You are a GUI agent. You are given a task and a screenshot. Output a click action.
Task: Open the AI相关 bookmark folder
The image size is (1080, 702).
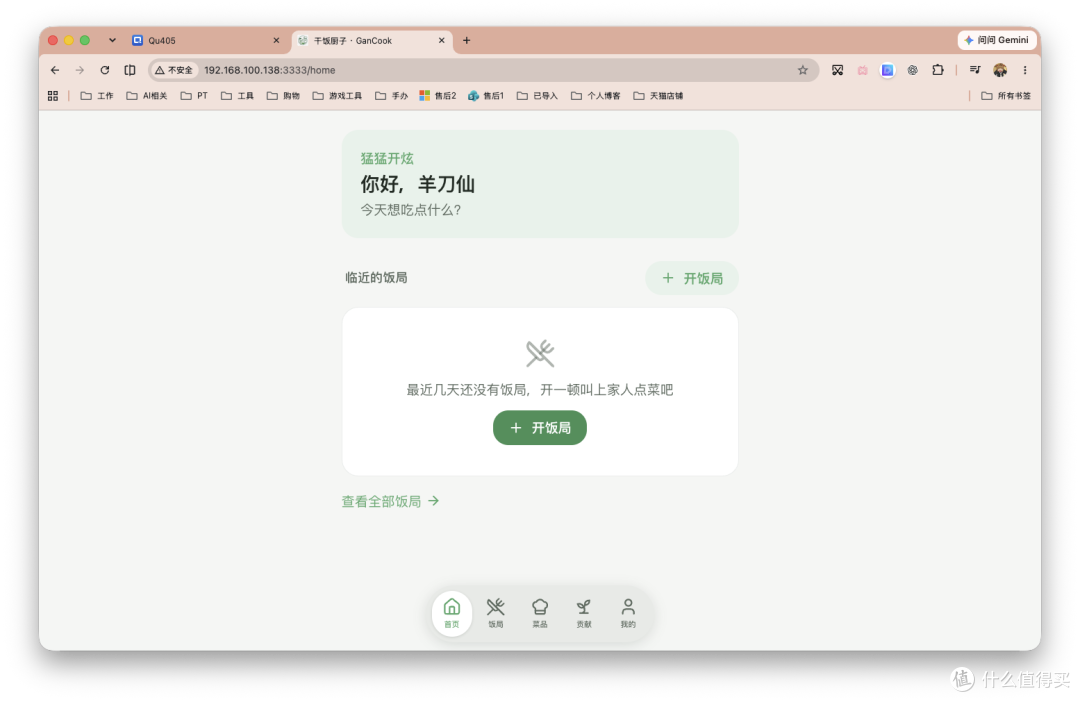(147, 96)
